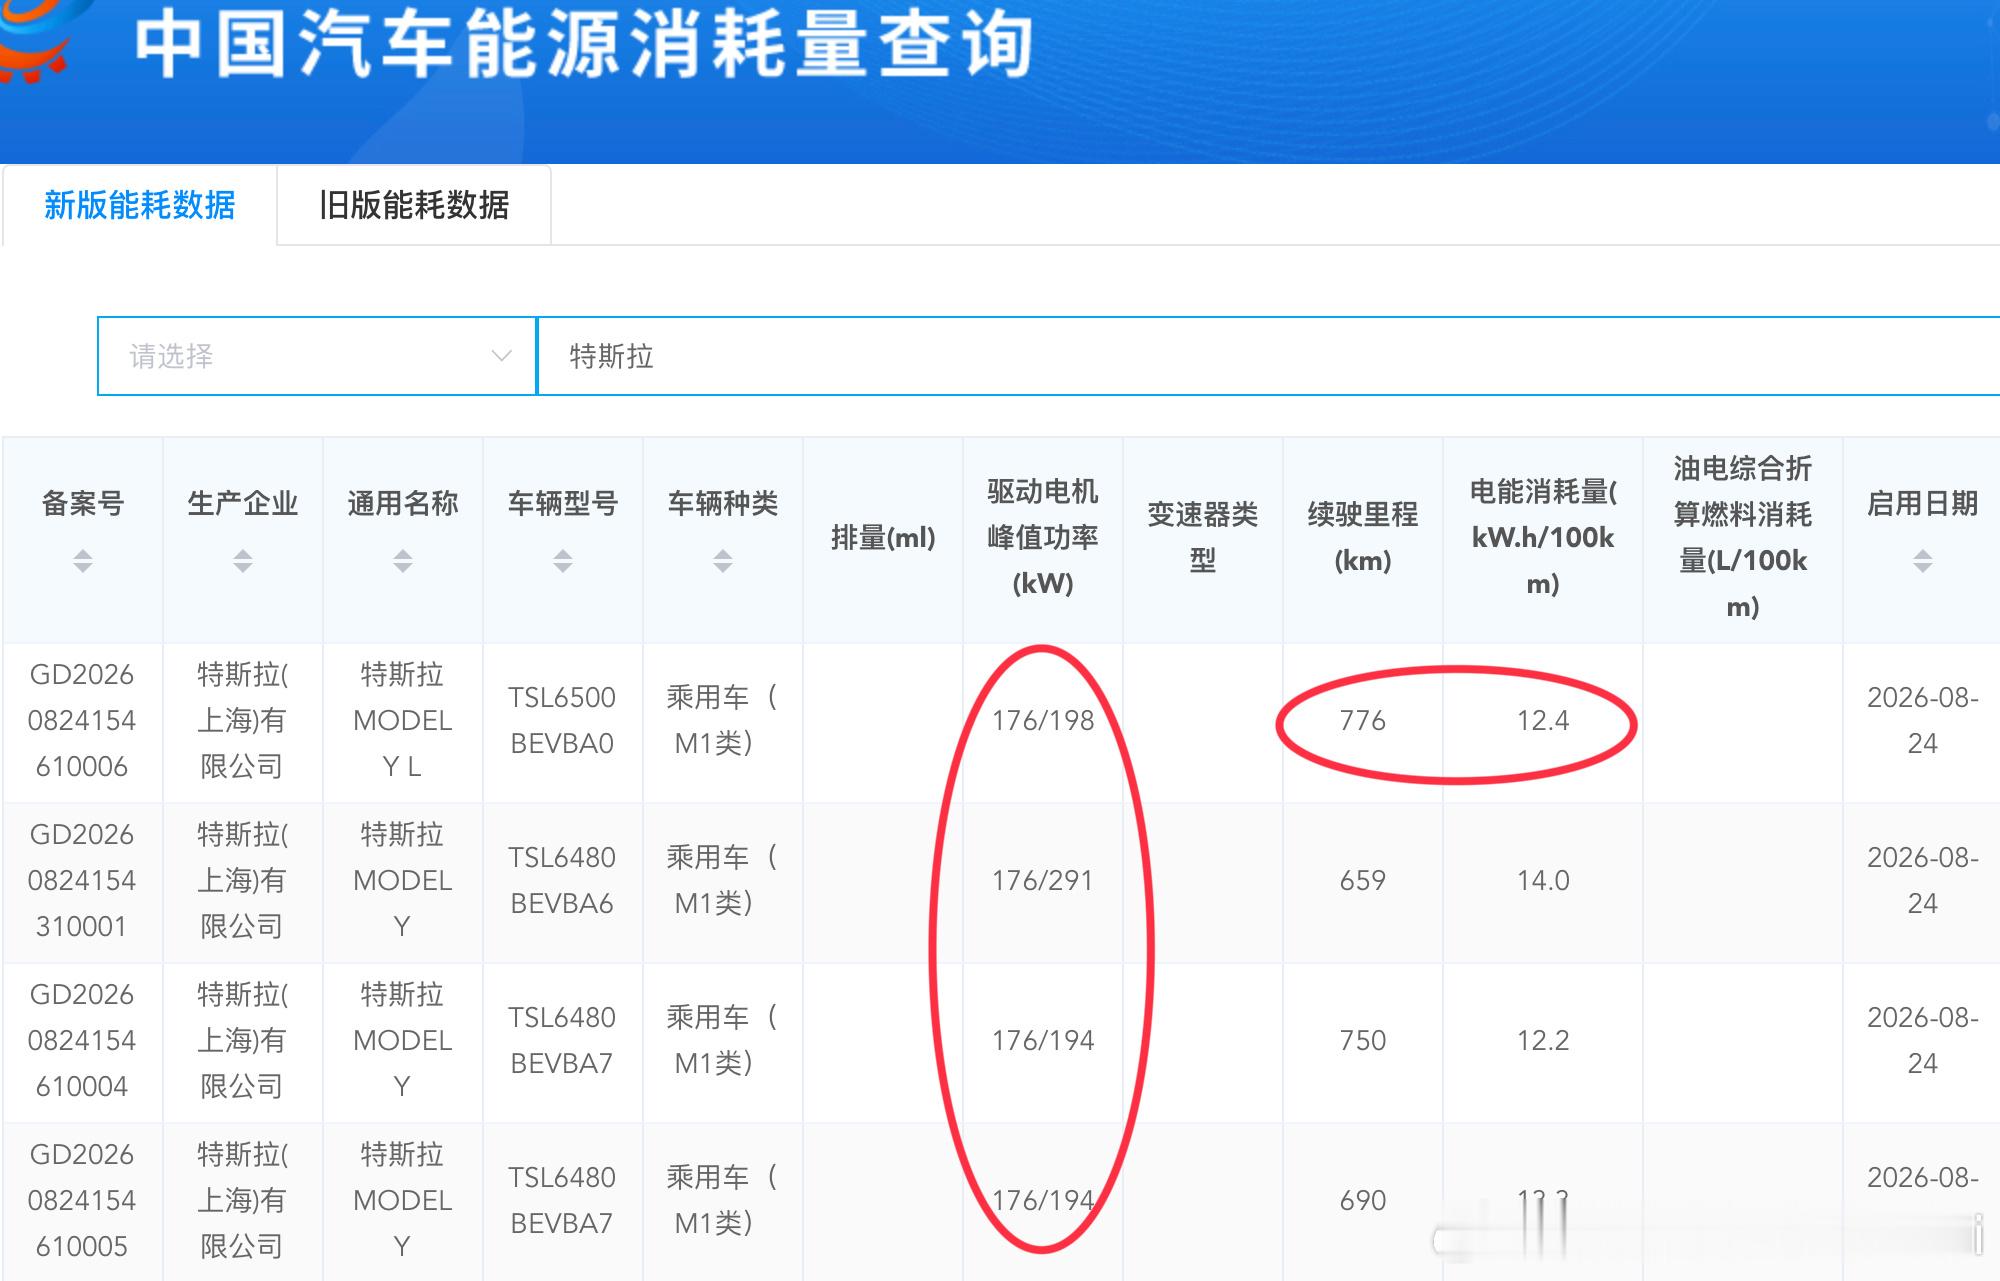Click the 油电综合折算燃料消耗量 column header
This screenshot has width=2000, height=1281.
click(1743, 538)
